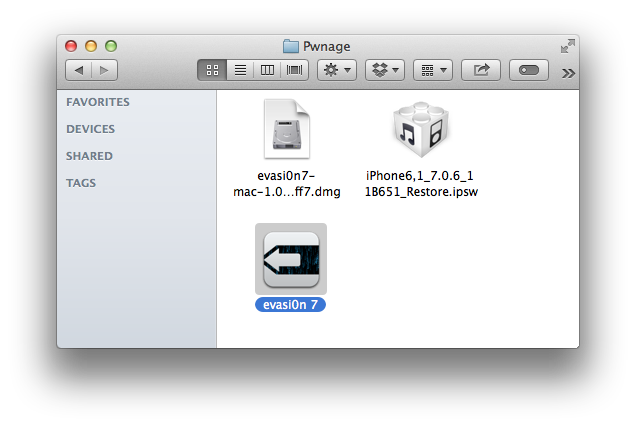Viewport: 636px width, 427px height.
Task: Click the Devices sidebar heading
Action: [x=90, y=129]
